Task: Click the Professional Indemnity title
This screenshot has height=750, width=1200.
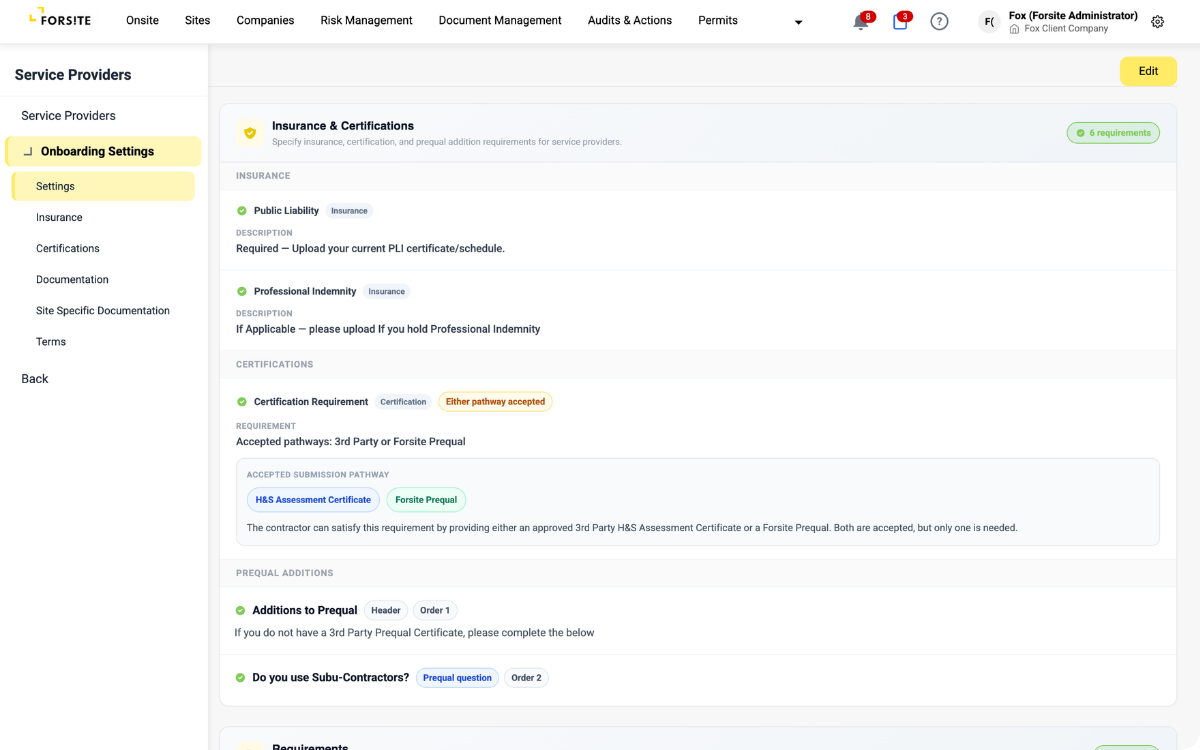Action: pos(305,292)
